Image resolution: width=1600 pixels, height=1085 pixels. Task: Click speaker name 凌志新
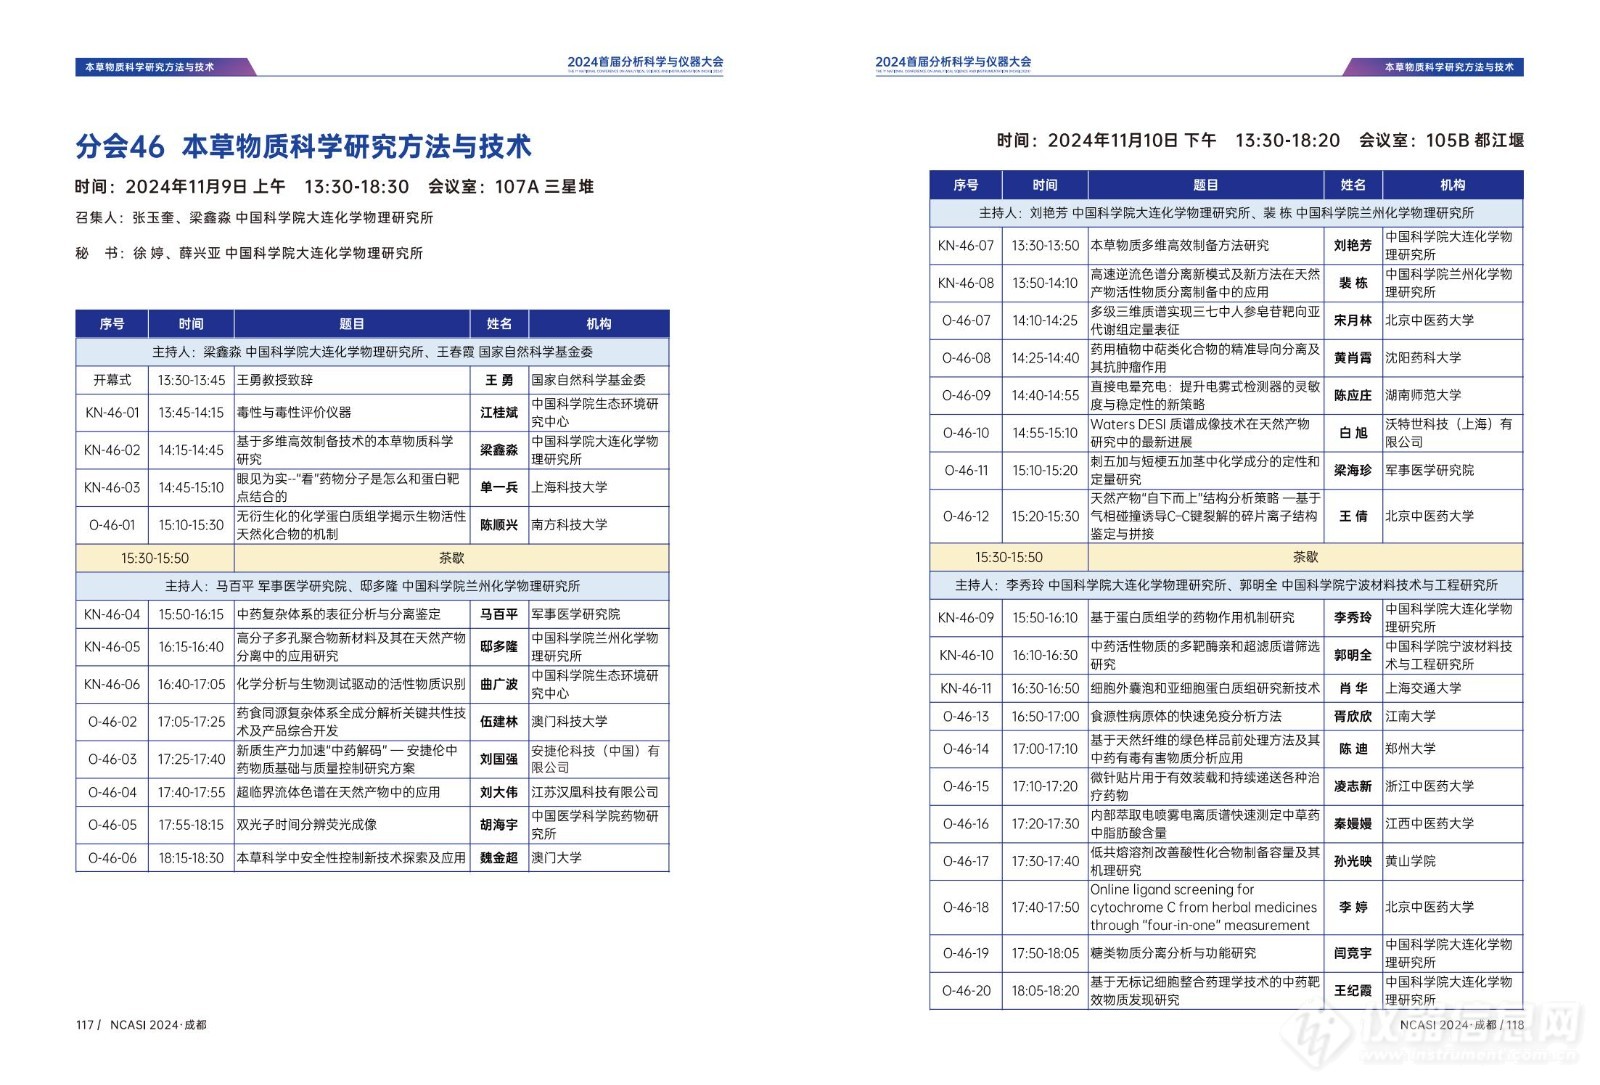tap(1353, 786)
